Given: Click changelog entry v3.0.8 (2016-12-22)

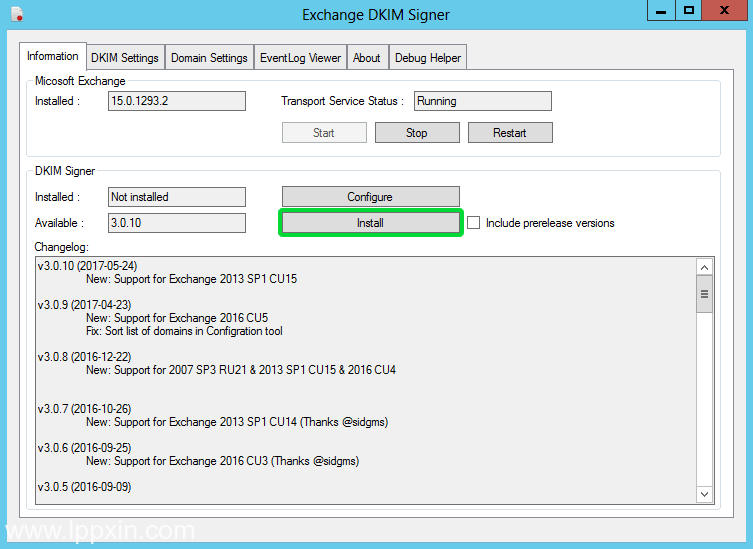Looking at the screenshot, I should click(x=85, y=356).
